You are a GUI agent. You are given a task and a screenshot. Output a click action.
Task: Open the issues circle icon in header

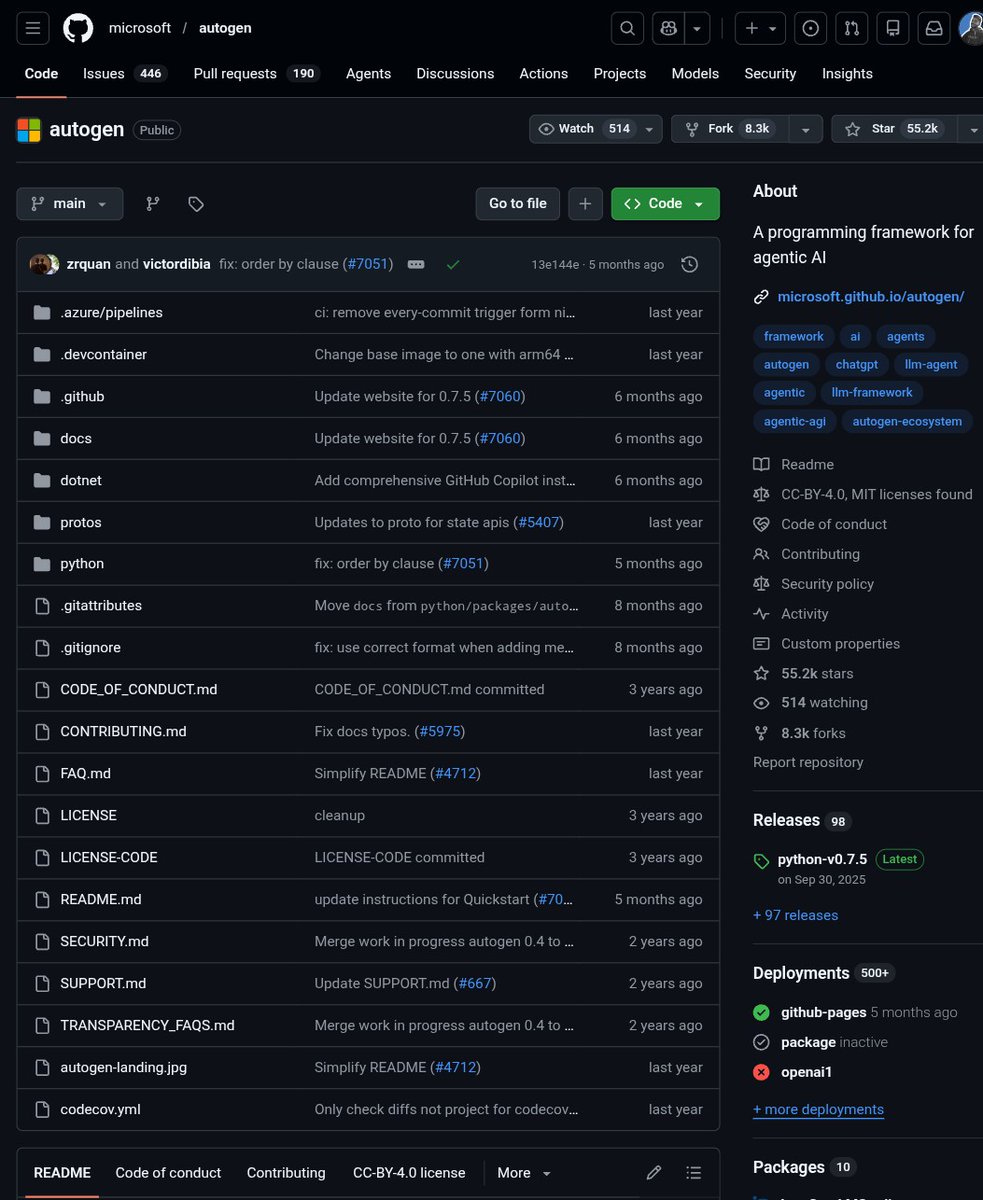[x=811, y=29]
